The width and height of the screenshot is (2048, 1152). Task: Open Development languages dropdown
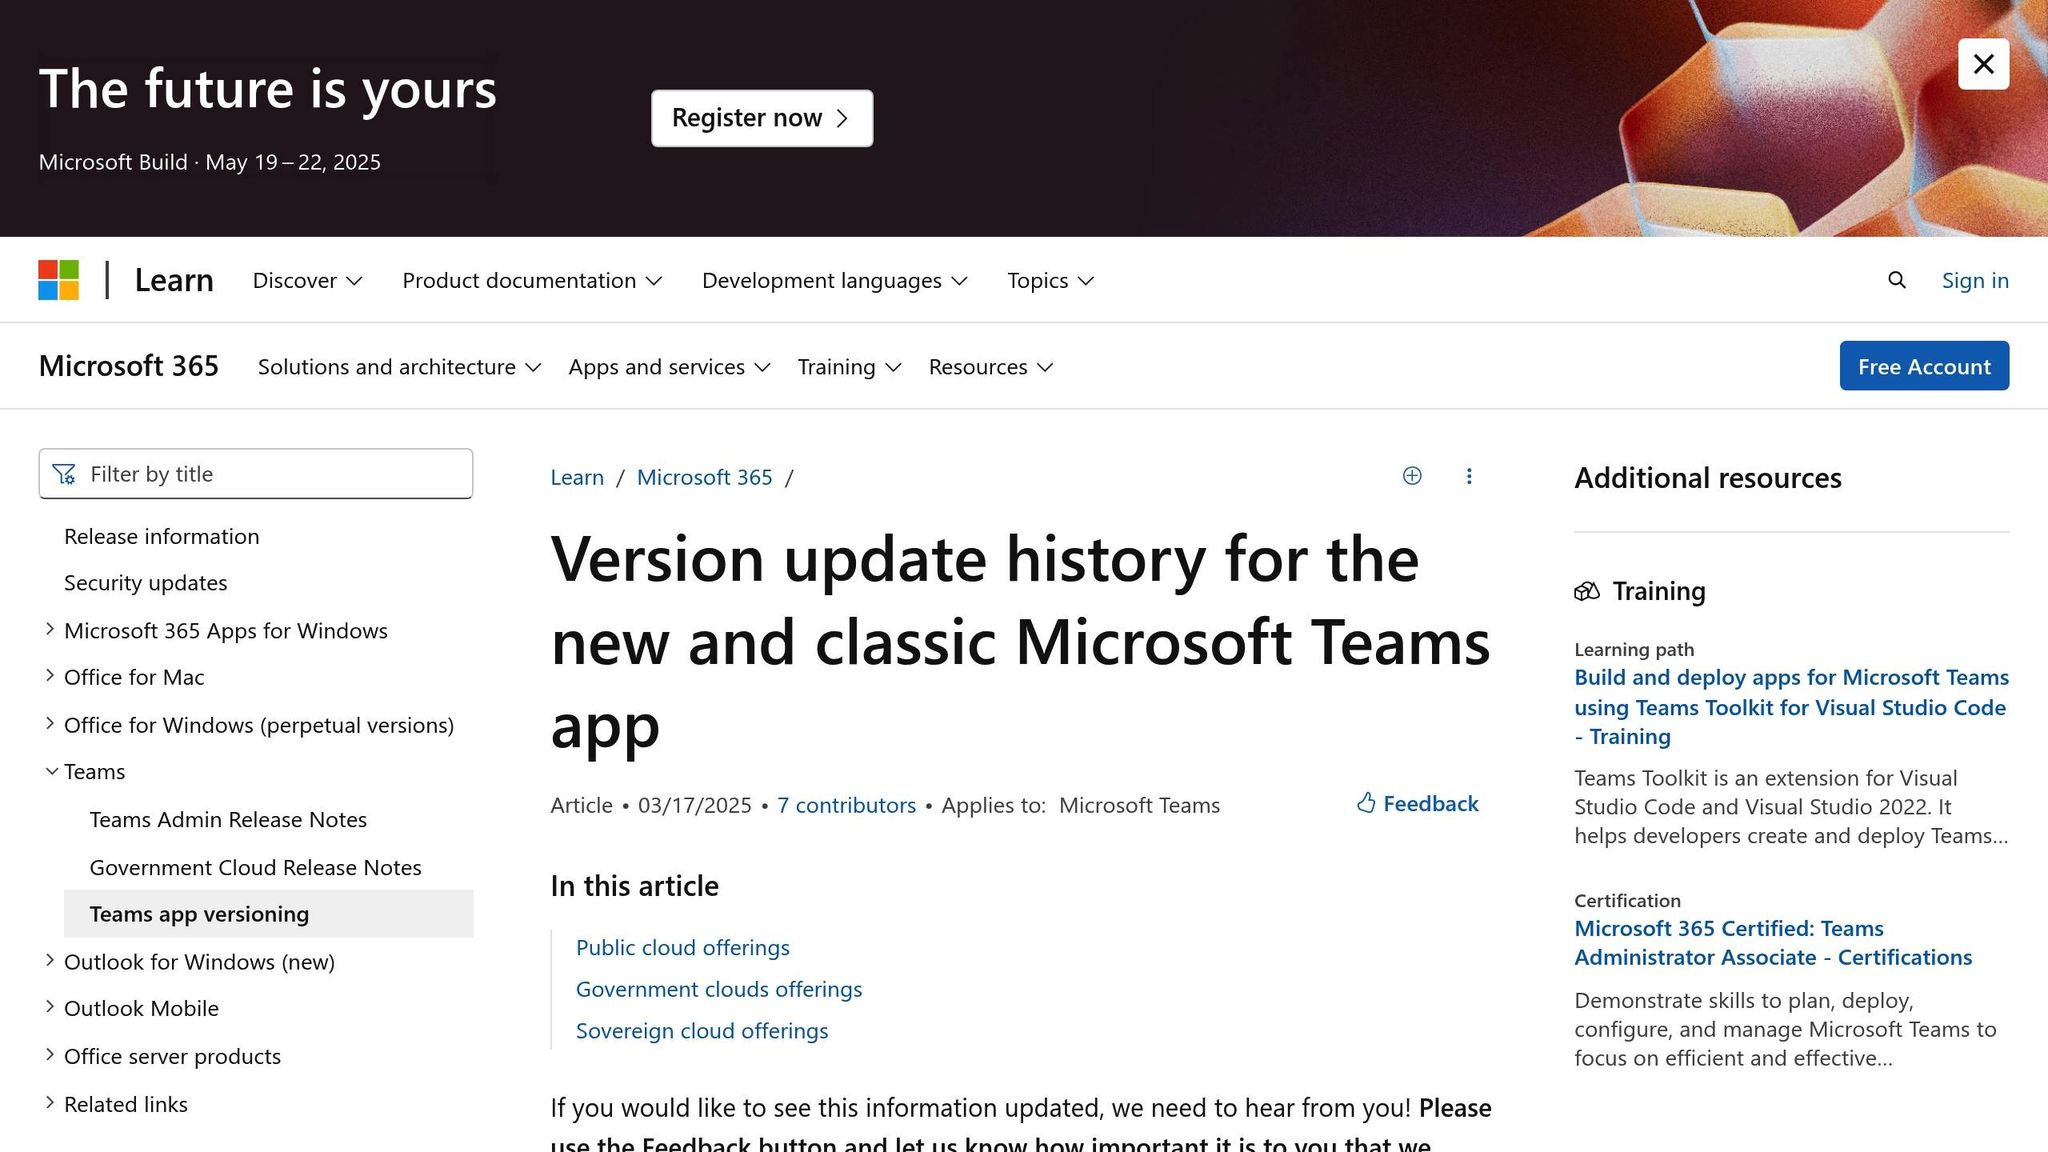pos(834,281)
